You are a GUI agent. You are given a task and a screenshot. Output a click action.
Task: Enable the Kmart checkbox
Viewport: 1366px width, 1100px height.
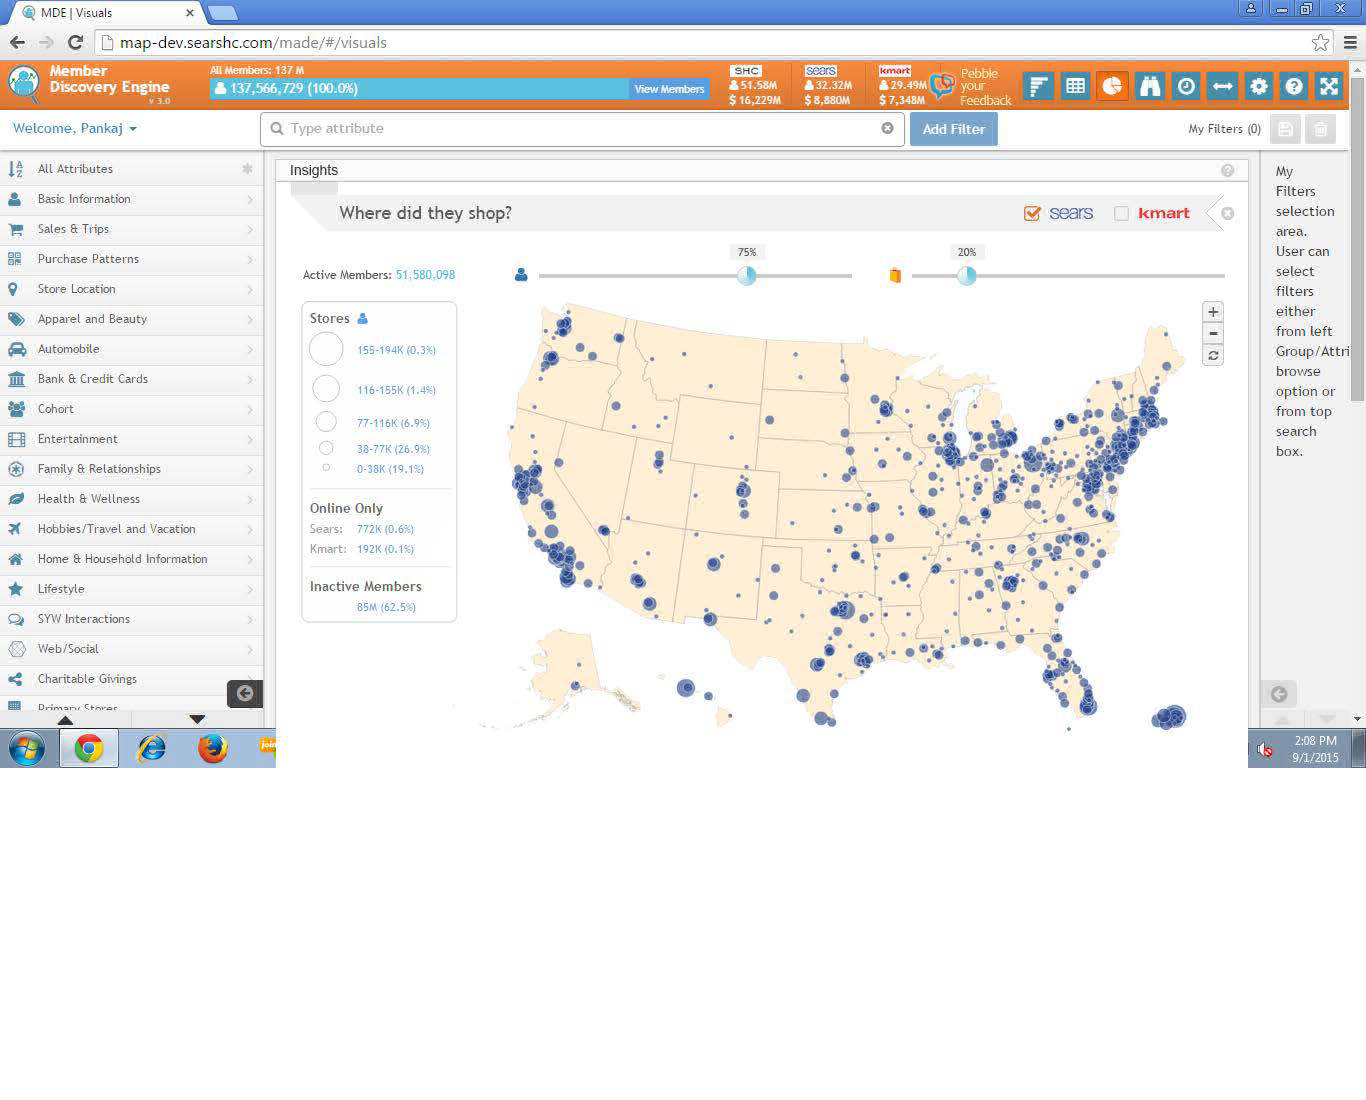tap(1121, 213)
